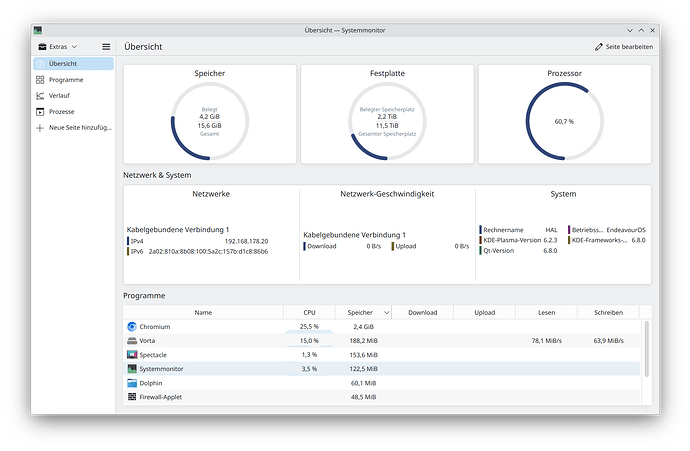The height and width of the screenshot is (451, 690).
Task: Sort table by CPU column
Action: click(x=309, y=312)
